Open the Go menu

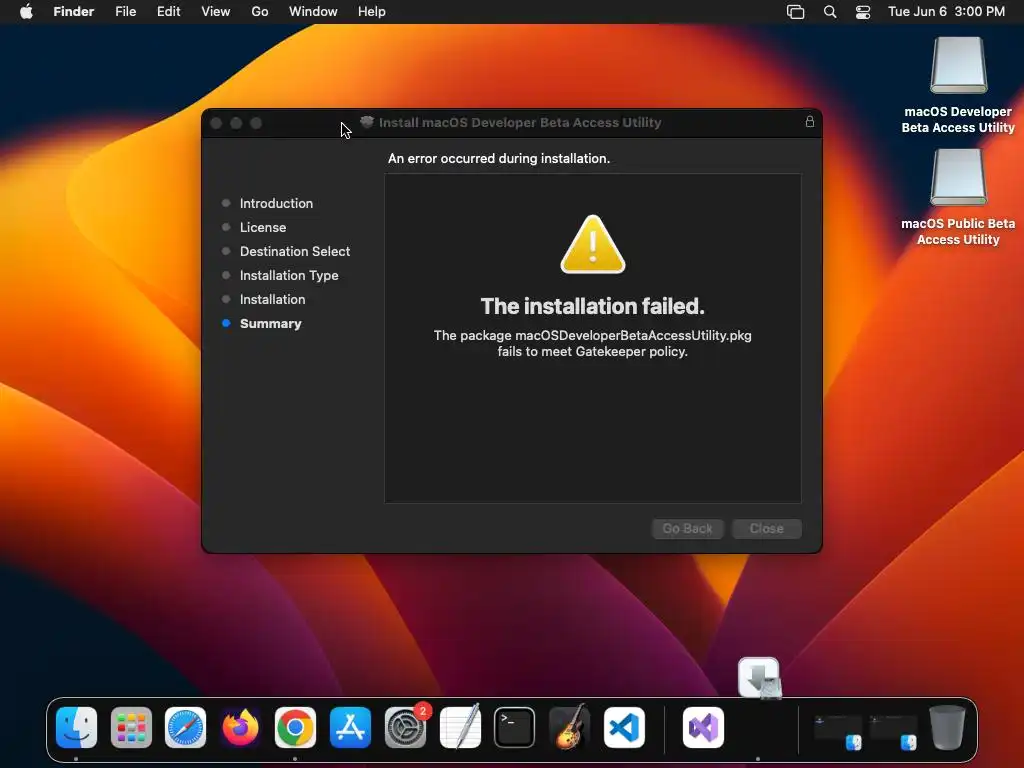(260, 12)
